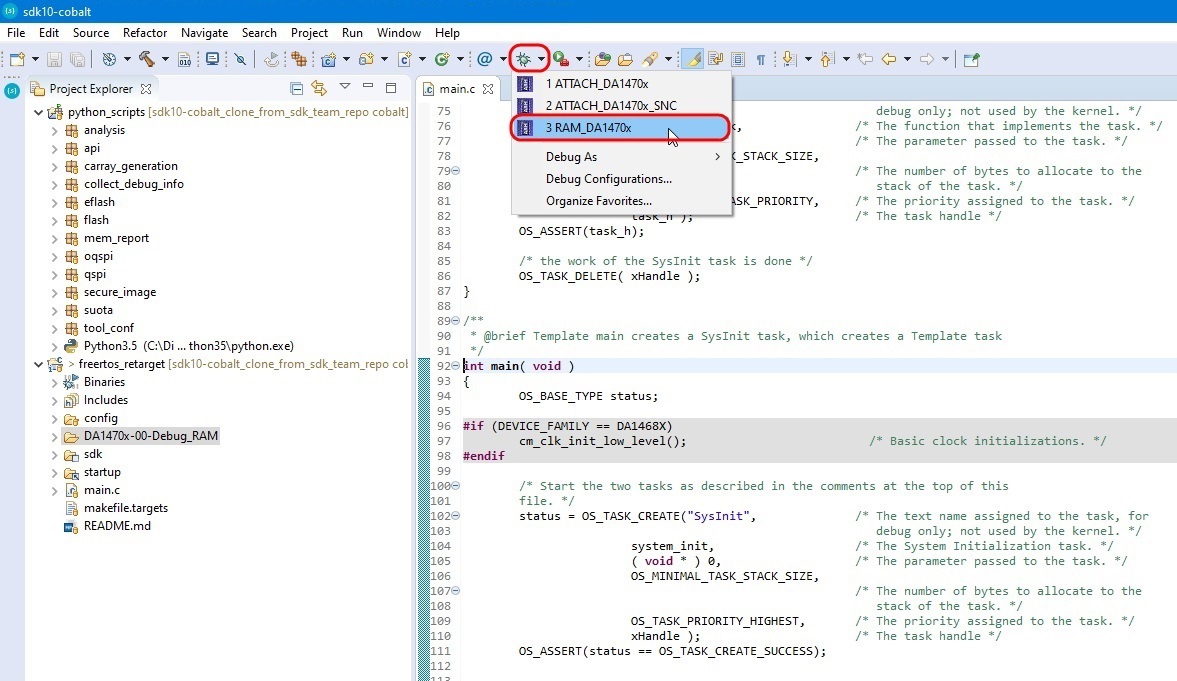This screenshot has width=1177, height=681.
Task: Choose Organize Favorites... entry
Action: click(622, 201)
